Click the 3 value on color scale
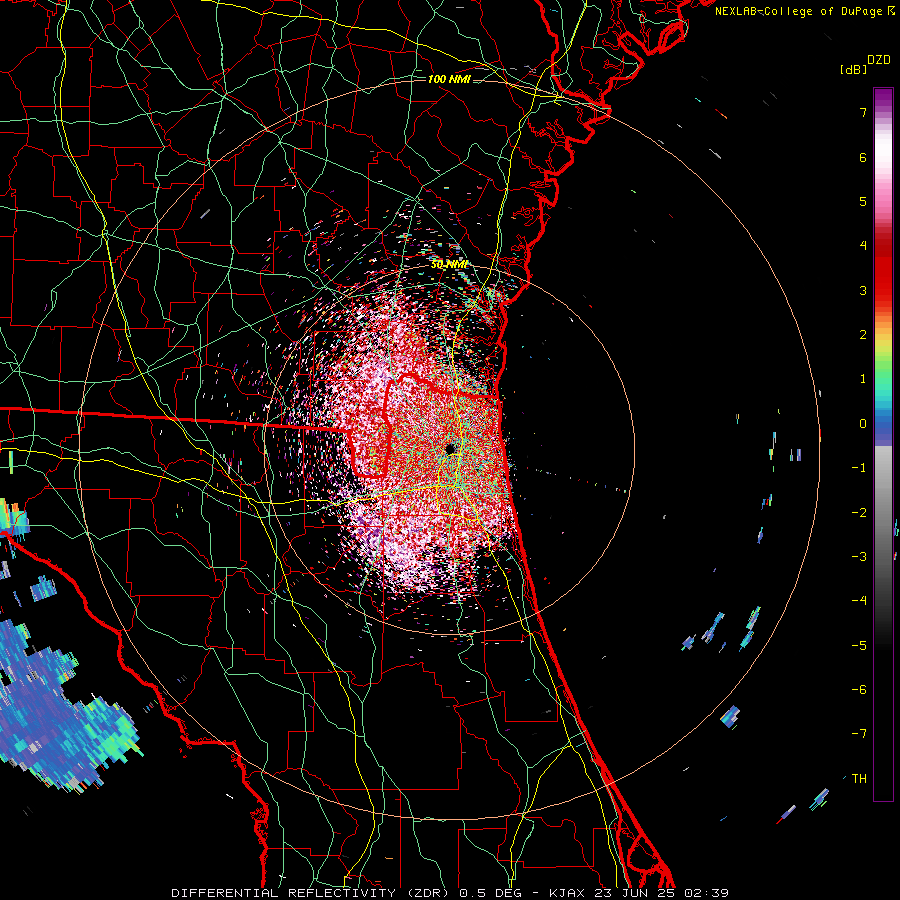Viewport: 900px width, 900px height. [x=863, y=290]
